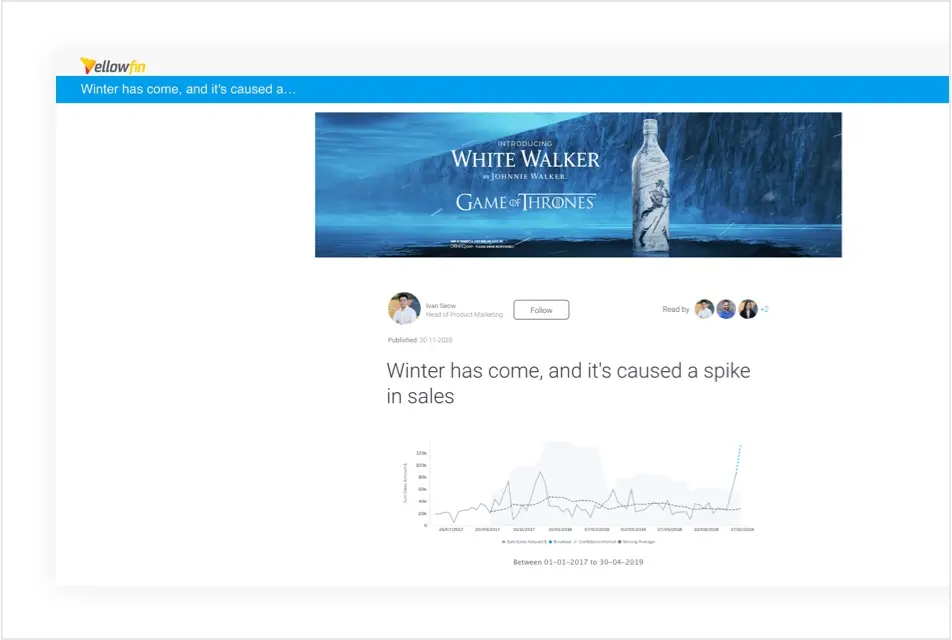The image size is (952, 640).
Task: Toggle the Breakout legend item
Action: (x=560, y=542)
